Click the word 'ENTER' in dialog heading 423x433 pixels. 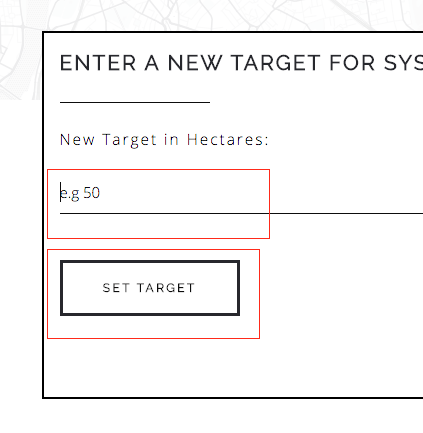click(x=98, y=63)
